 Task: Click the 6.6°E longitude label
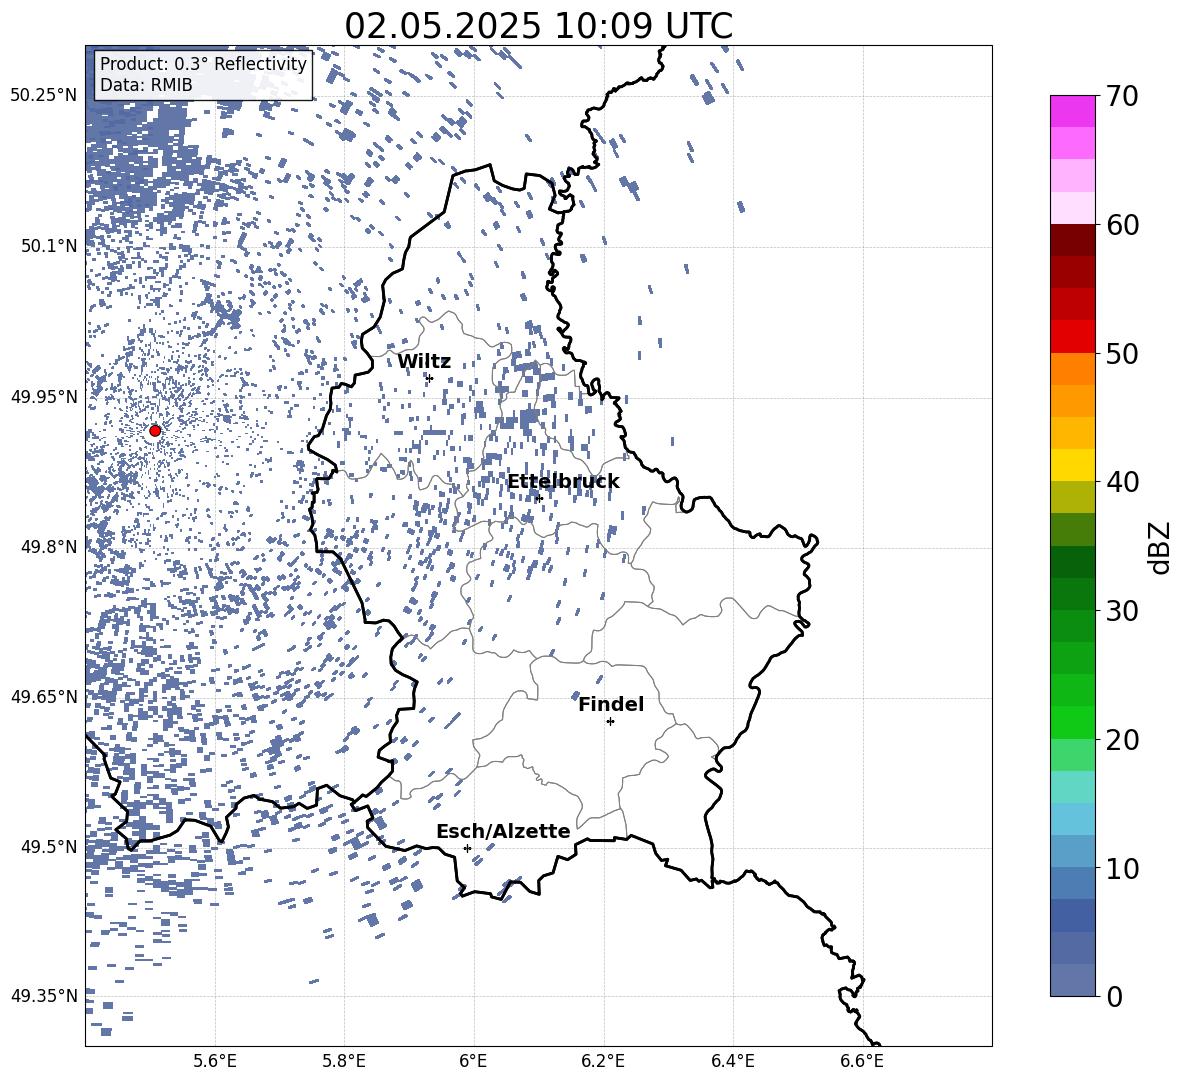[x=862, y=1061]
